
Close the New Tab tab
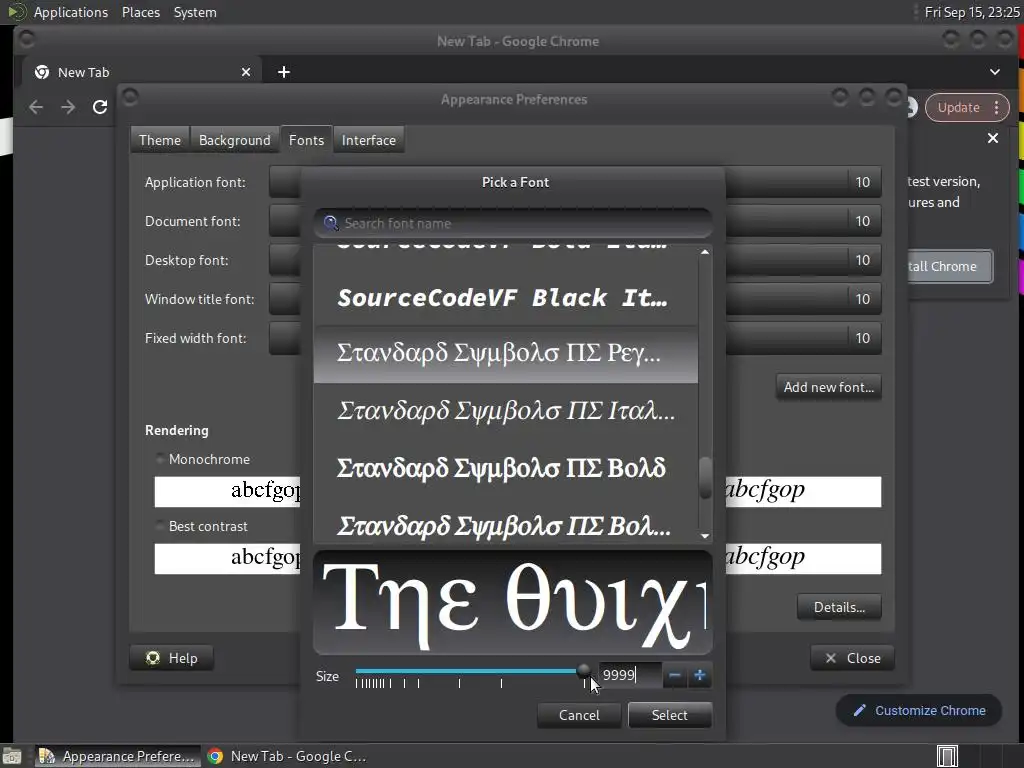246,72
